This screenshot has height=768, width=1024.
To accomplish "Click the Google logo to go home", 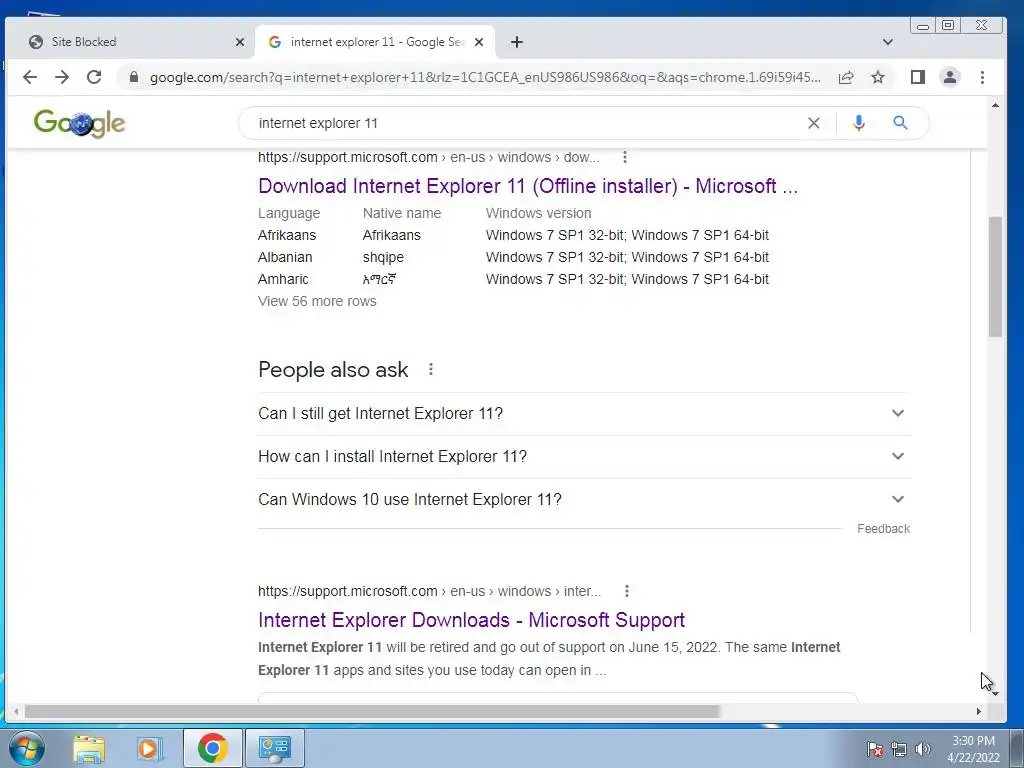I will [80, 123].
